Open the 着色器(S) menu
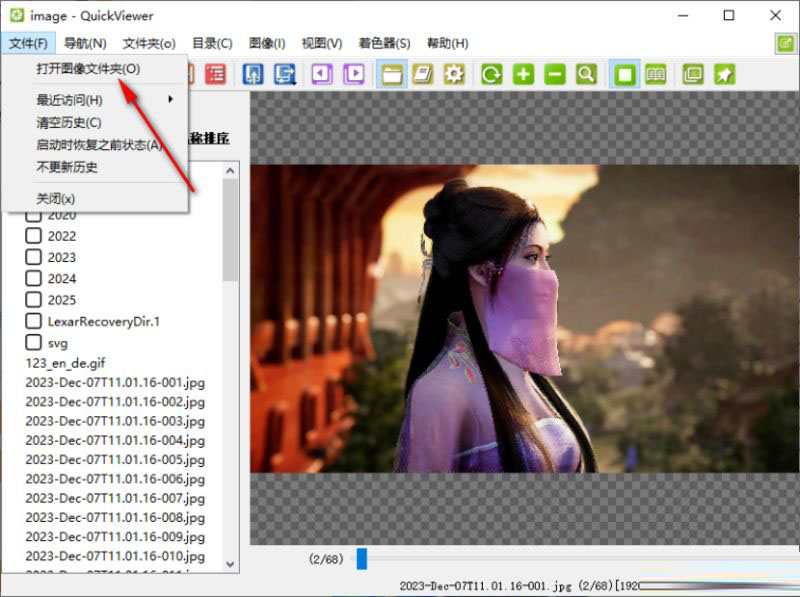 [x=384, y=43]
